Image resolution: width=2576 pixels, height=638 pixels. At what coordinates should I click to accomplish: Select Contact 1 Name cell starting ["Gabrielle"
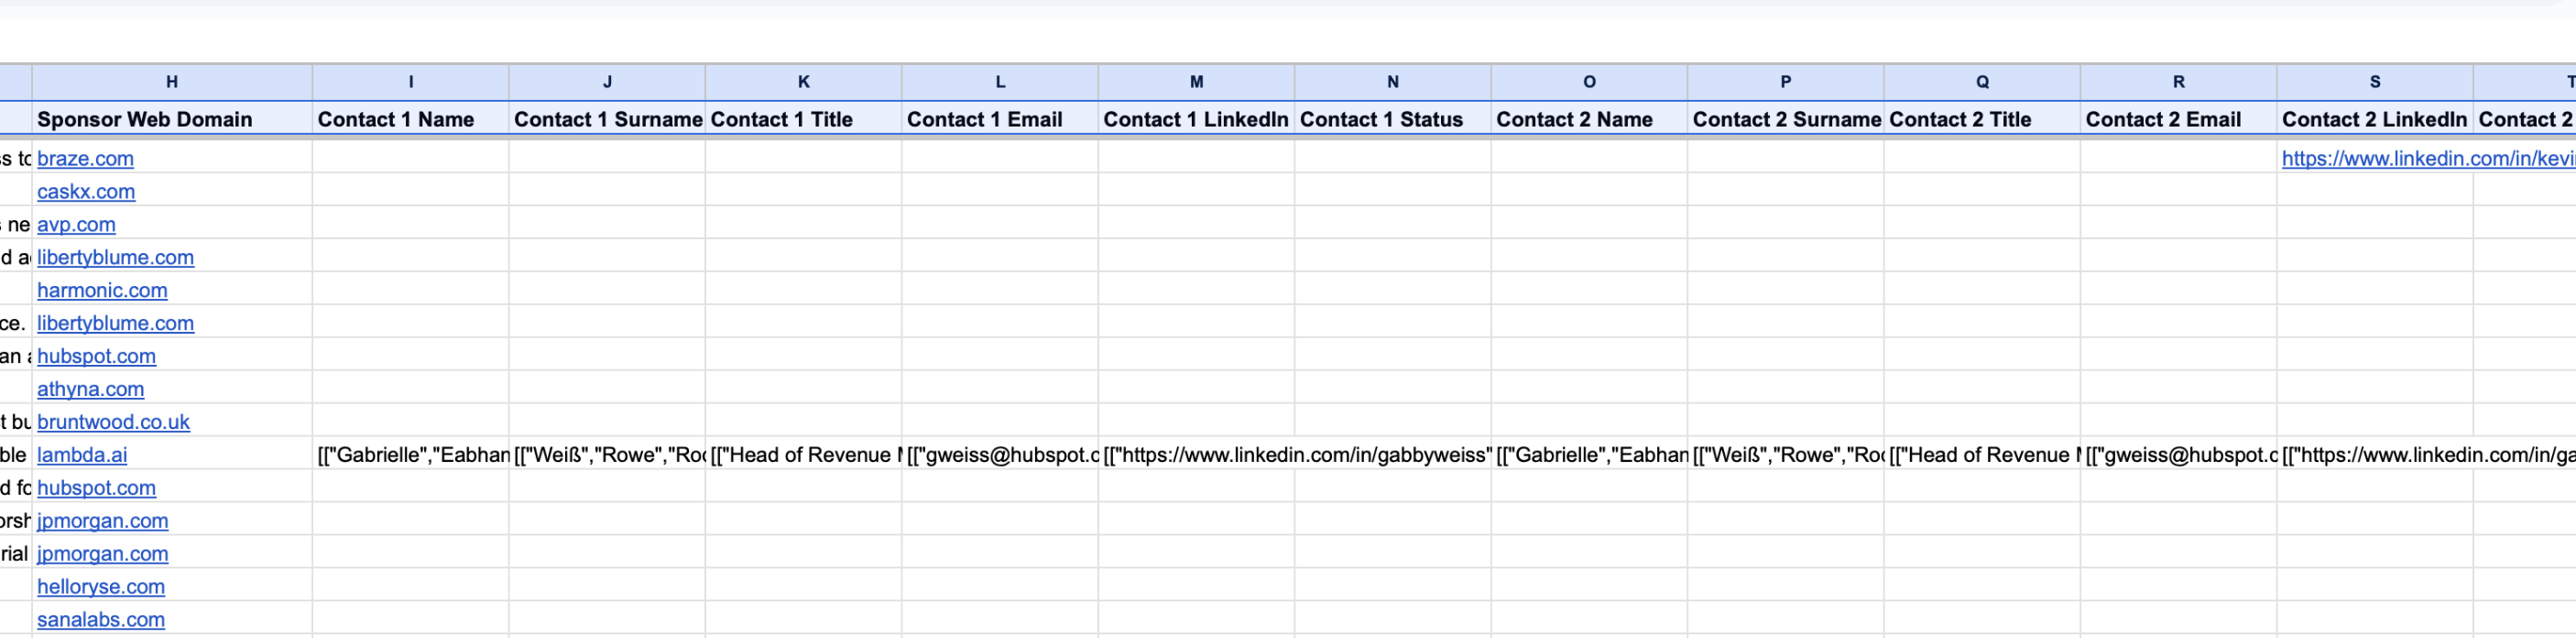pyautogui.click(x=410, y=455)
